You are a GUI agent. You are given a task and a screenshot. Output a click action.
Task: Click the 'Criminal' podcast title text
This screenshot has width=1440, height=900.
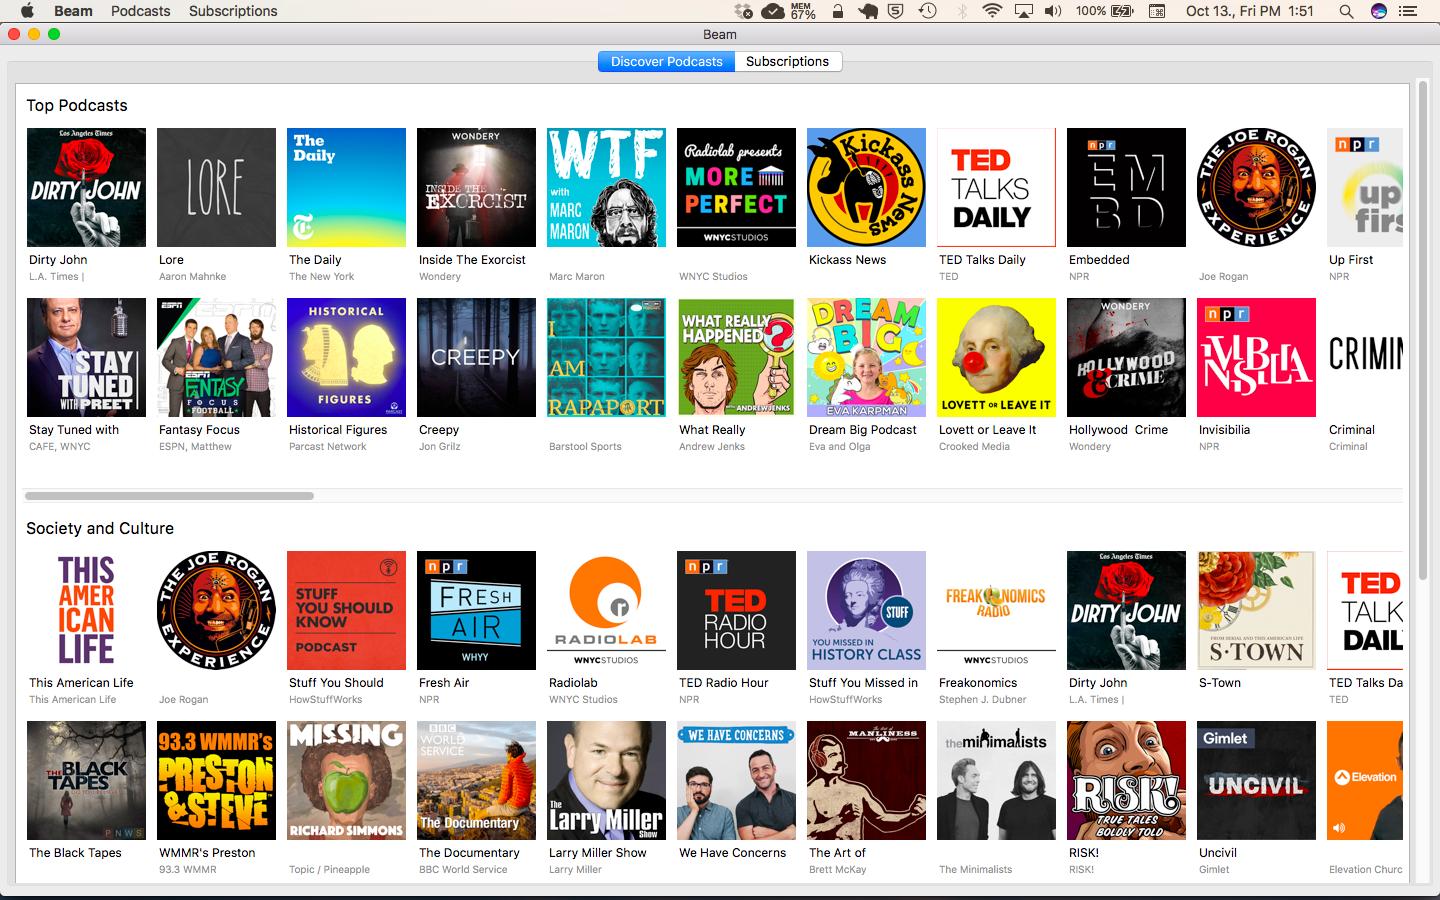[1352, 430]
